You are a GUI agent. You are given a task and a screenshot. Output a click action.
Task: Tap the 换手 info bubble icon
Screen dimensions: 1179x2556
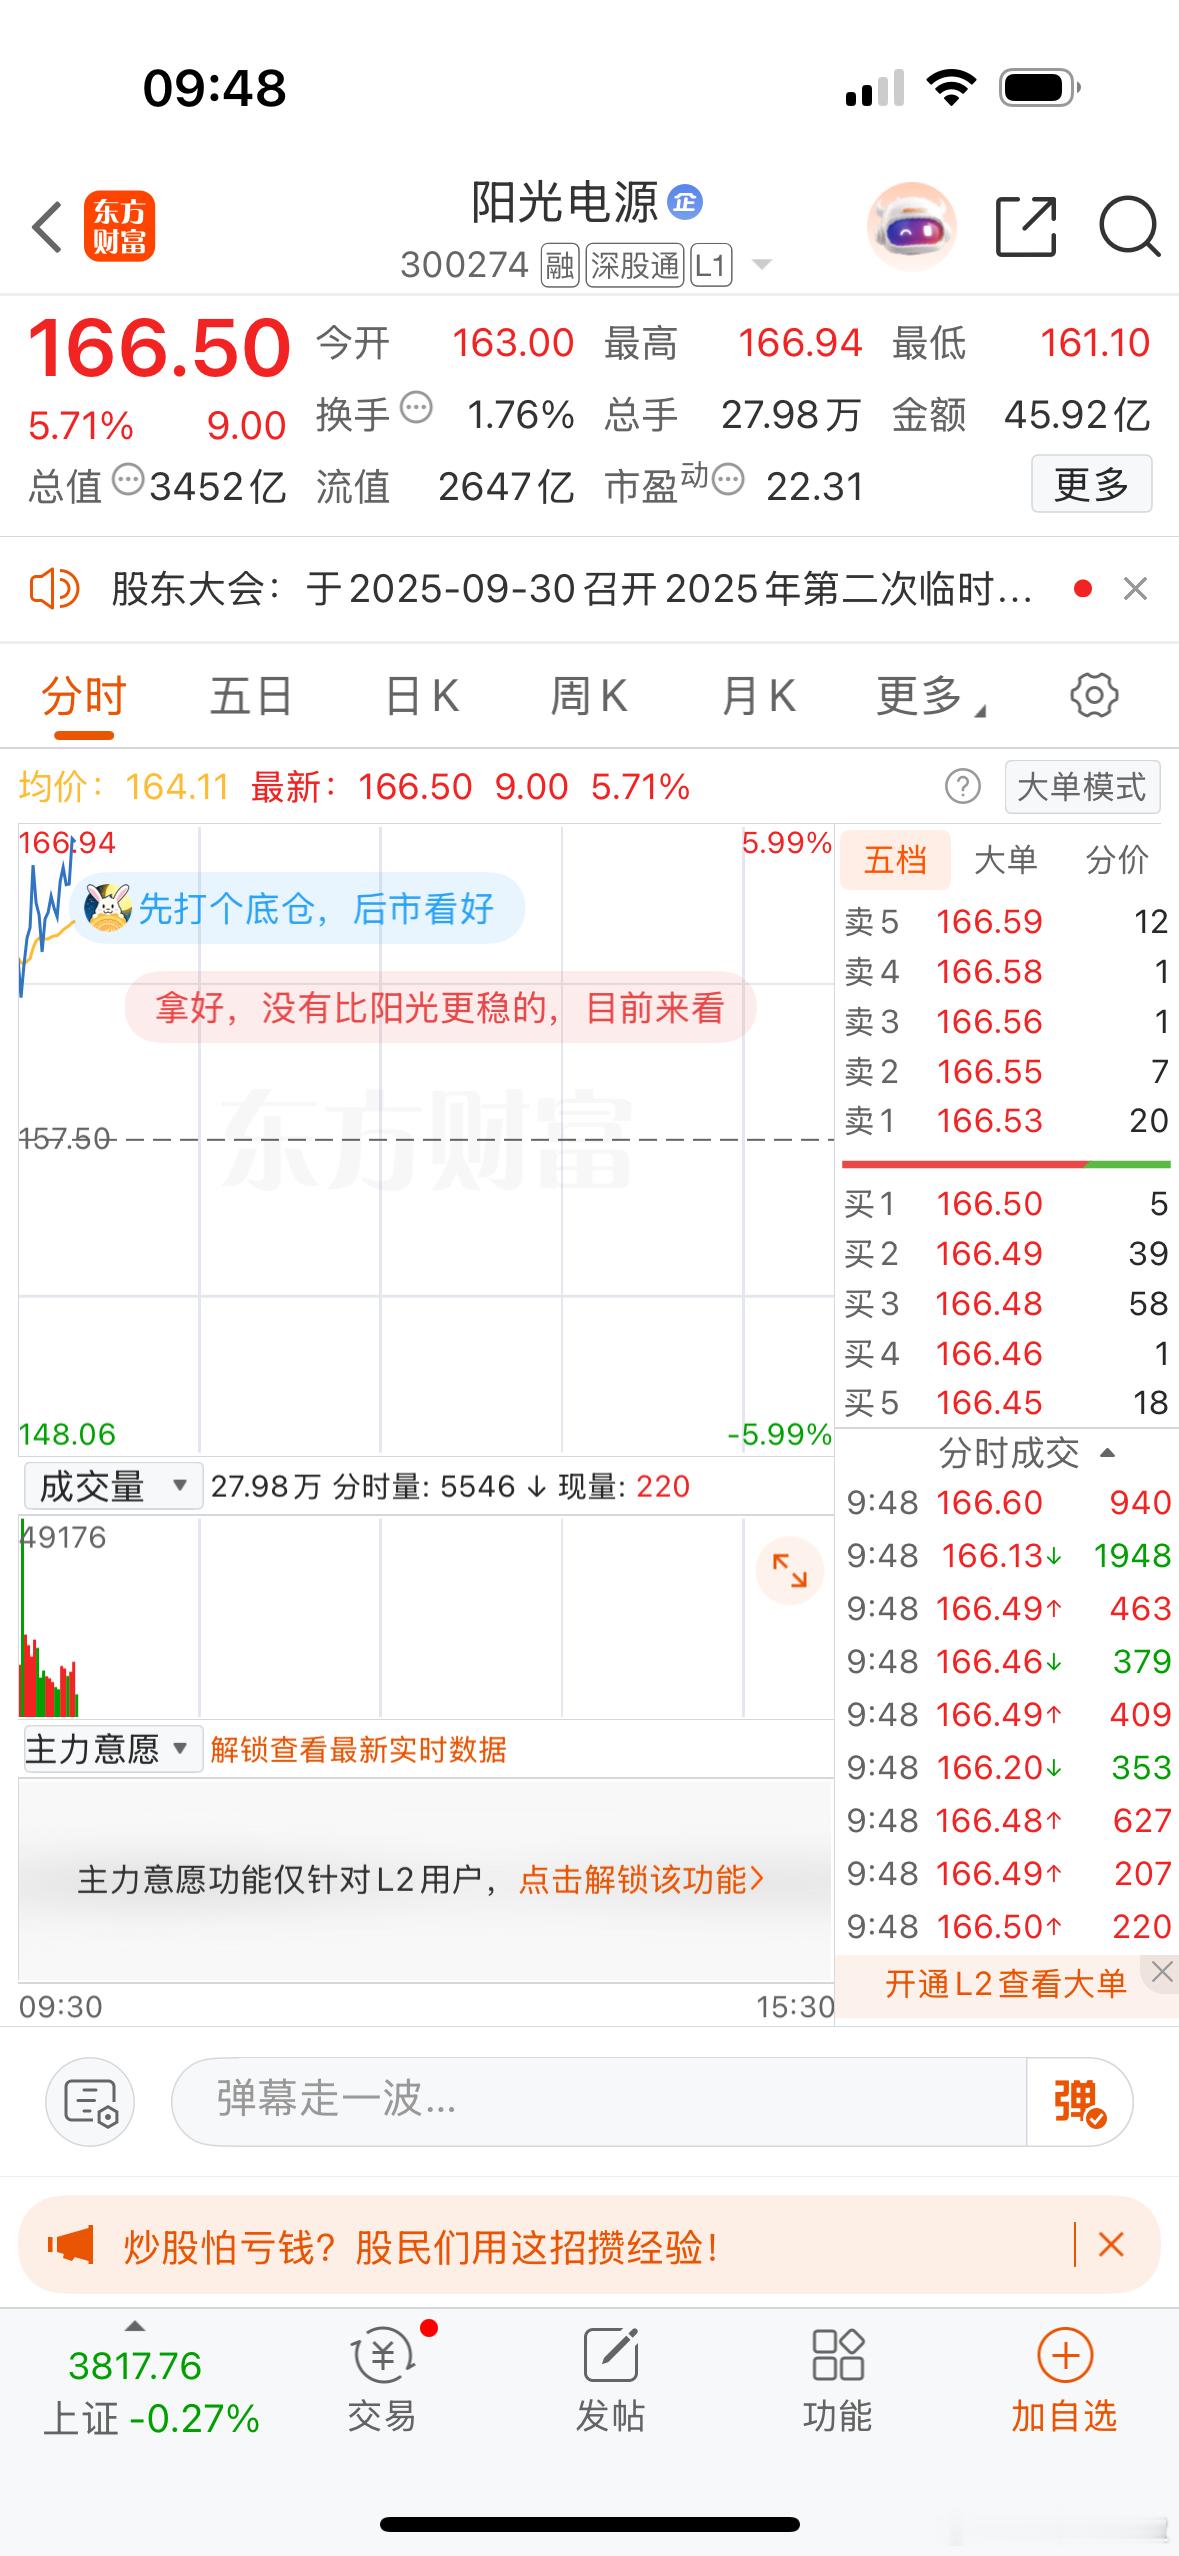[416, 408]
